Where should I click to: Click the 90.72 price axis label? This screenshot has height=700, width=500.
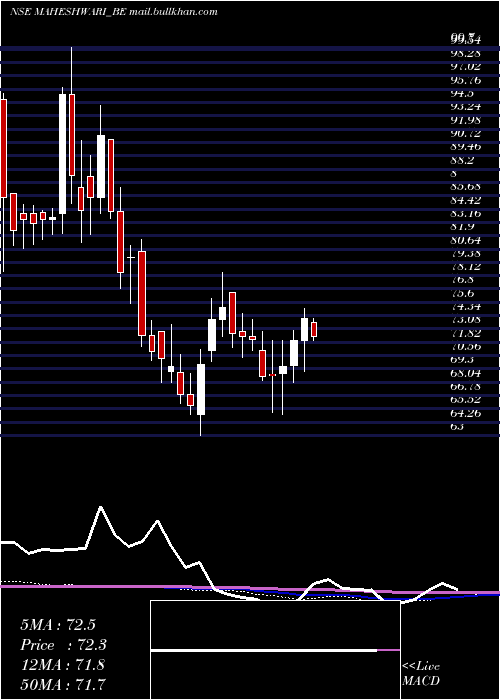point(465,133)
